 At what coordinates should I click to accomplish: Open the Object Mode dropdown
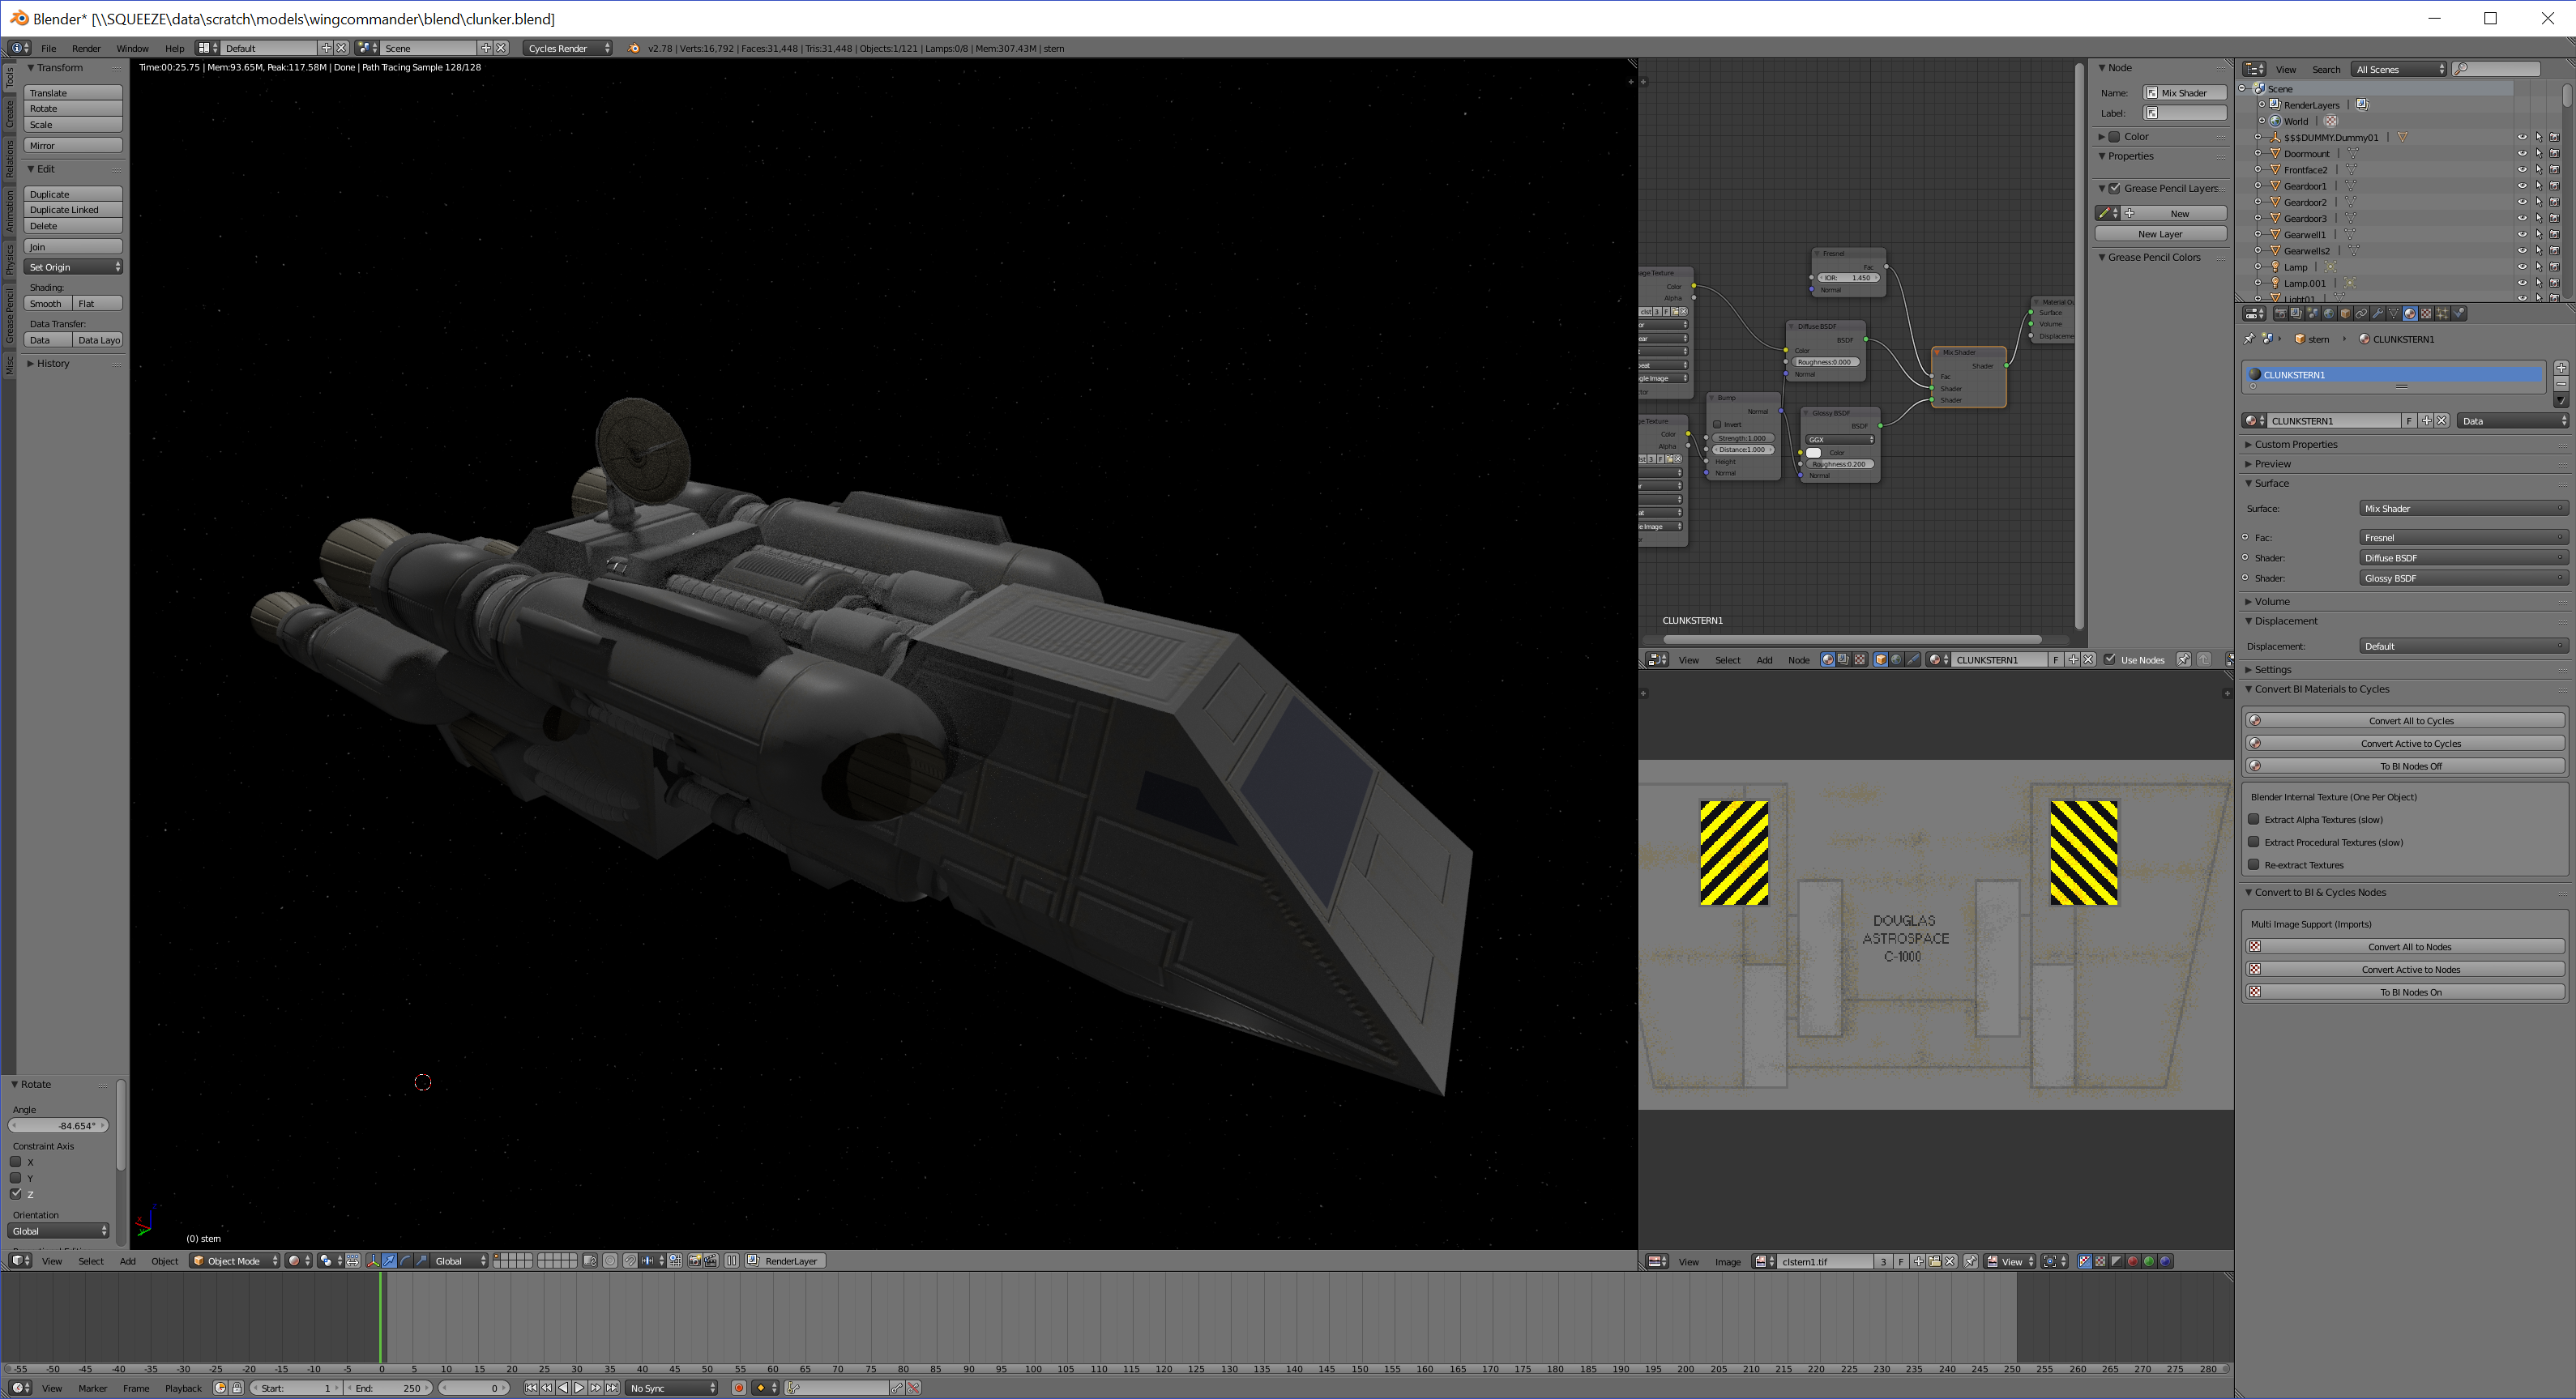[235, 1261]
